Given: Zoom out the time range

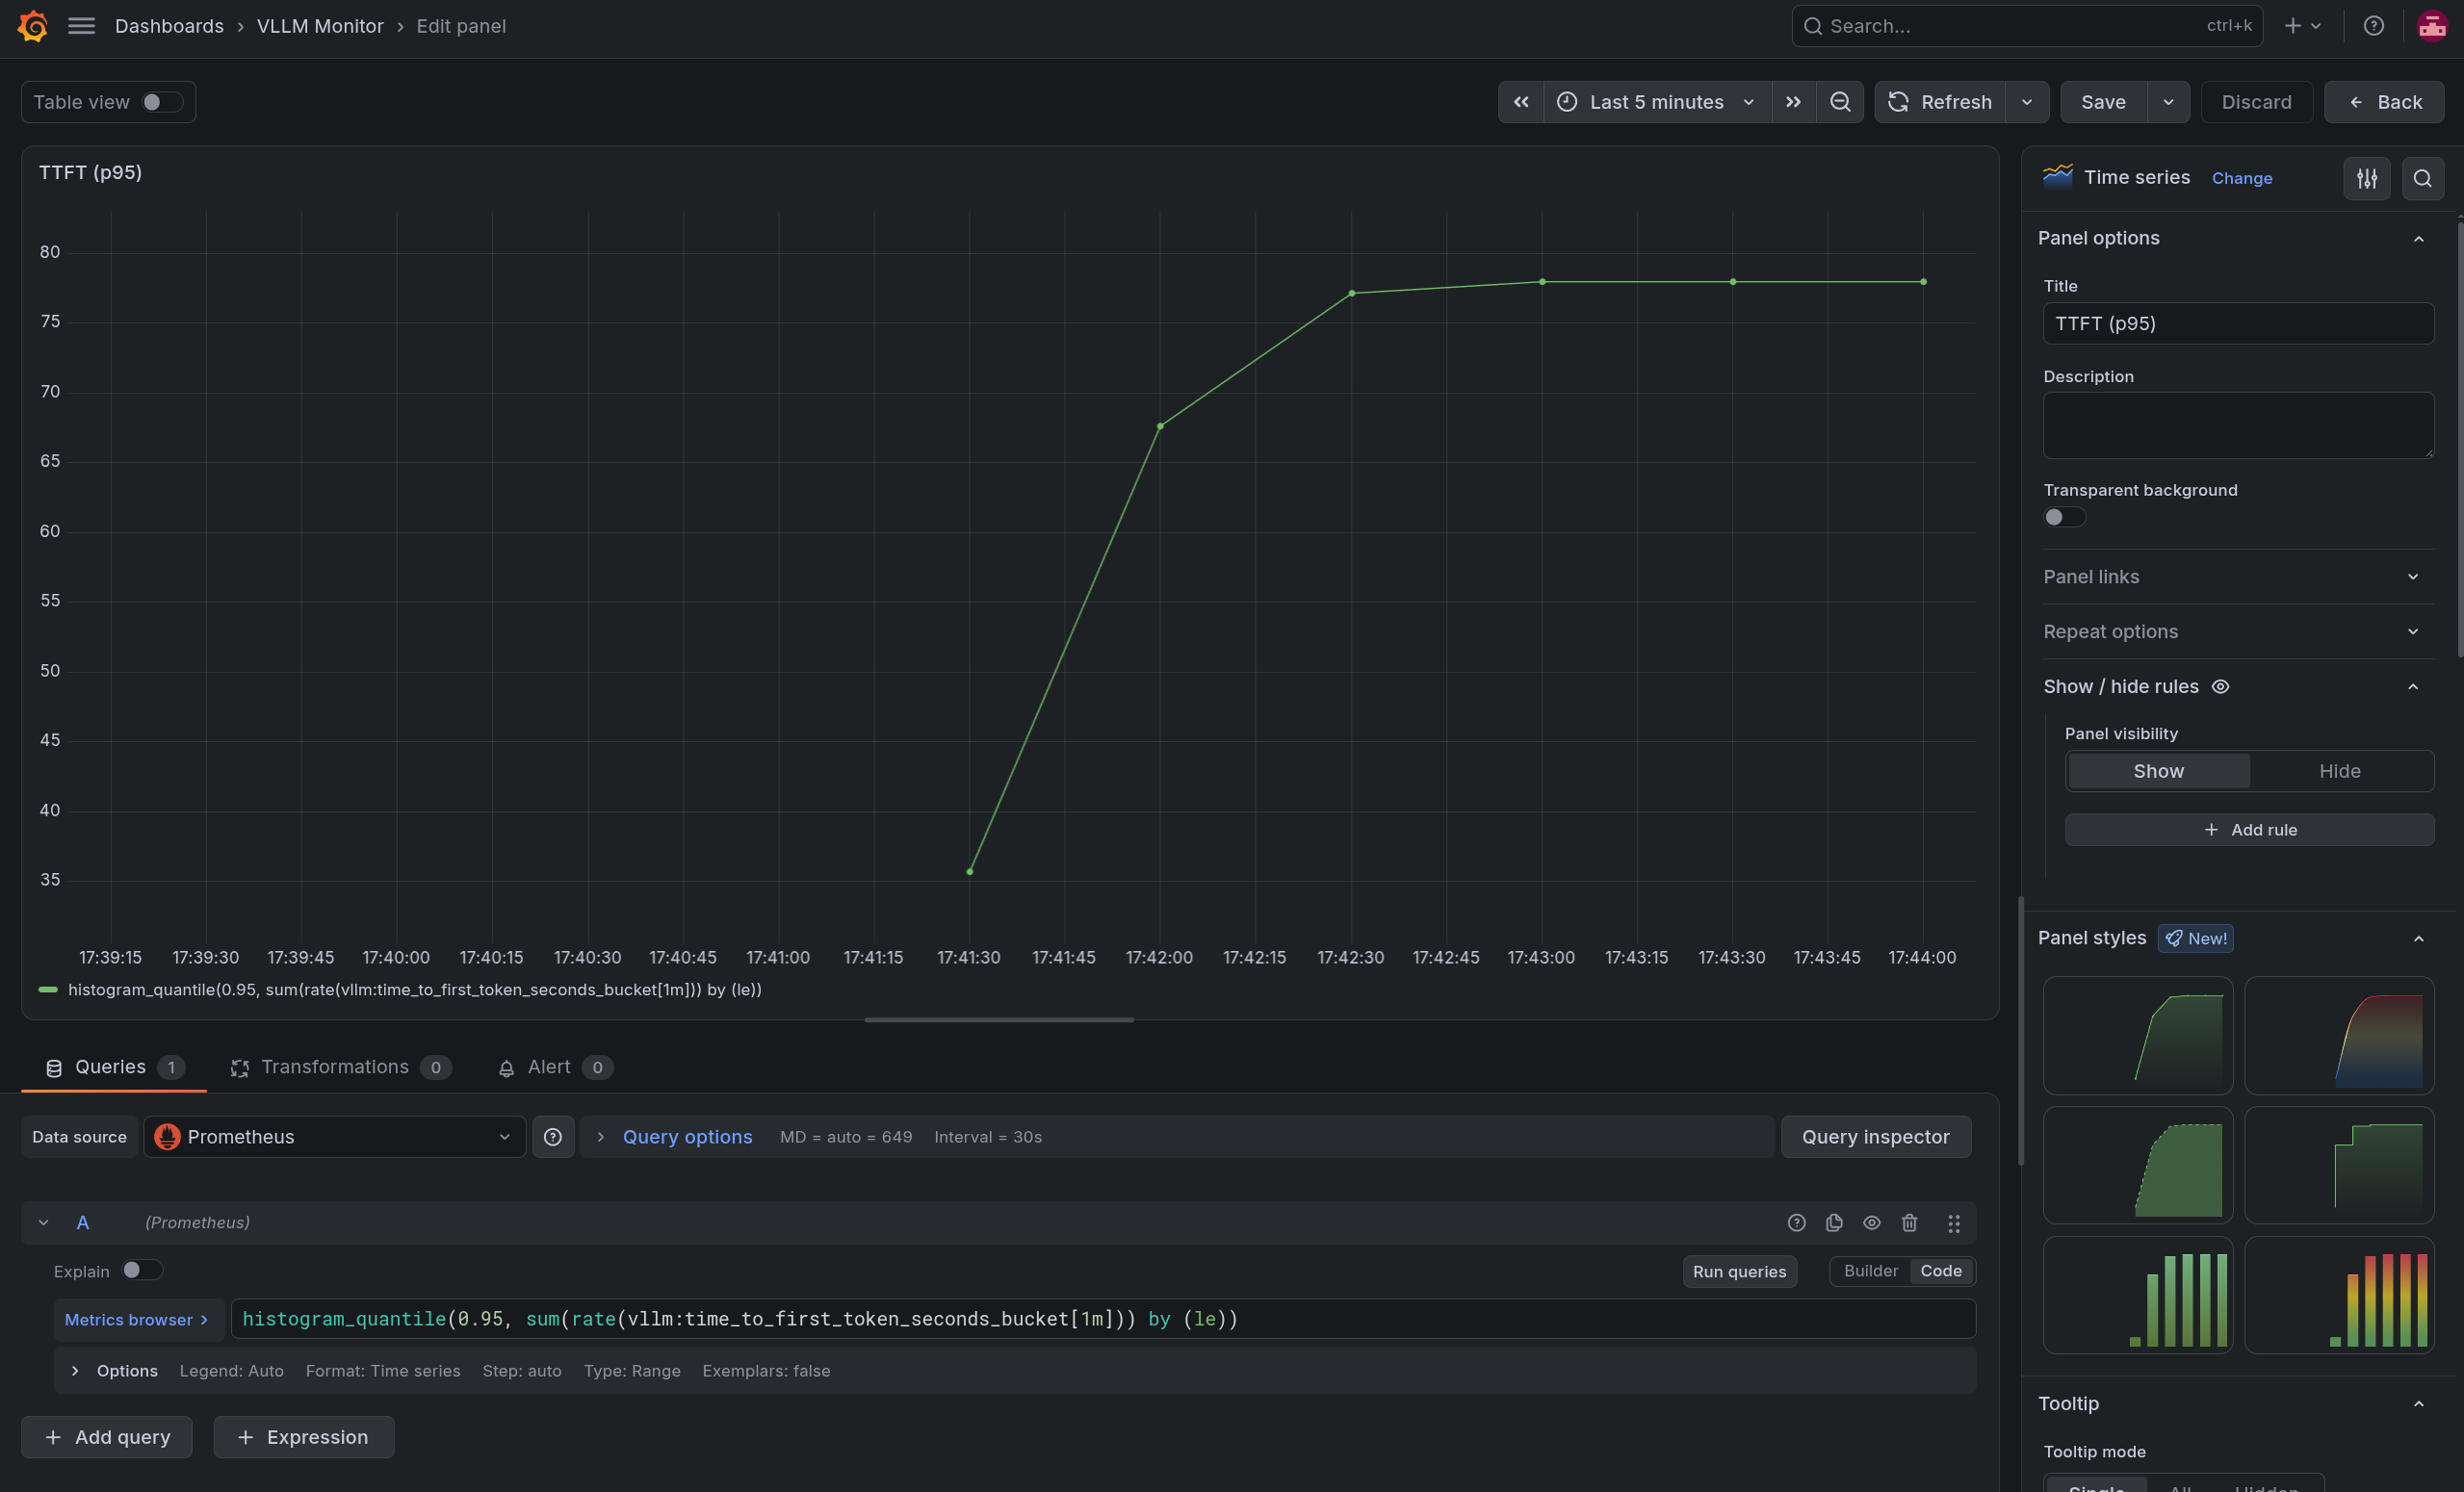Looking at the screenshot, I should tap(1839, 102).
